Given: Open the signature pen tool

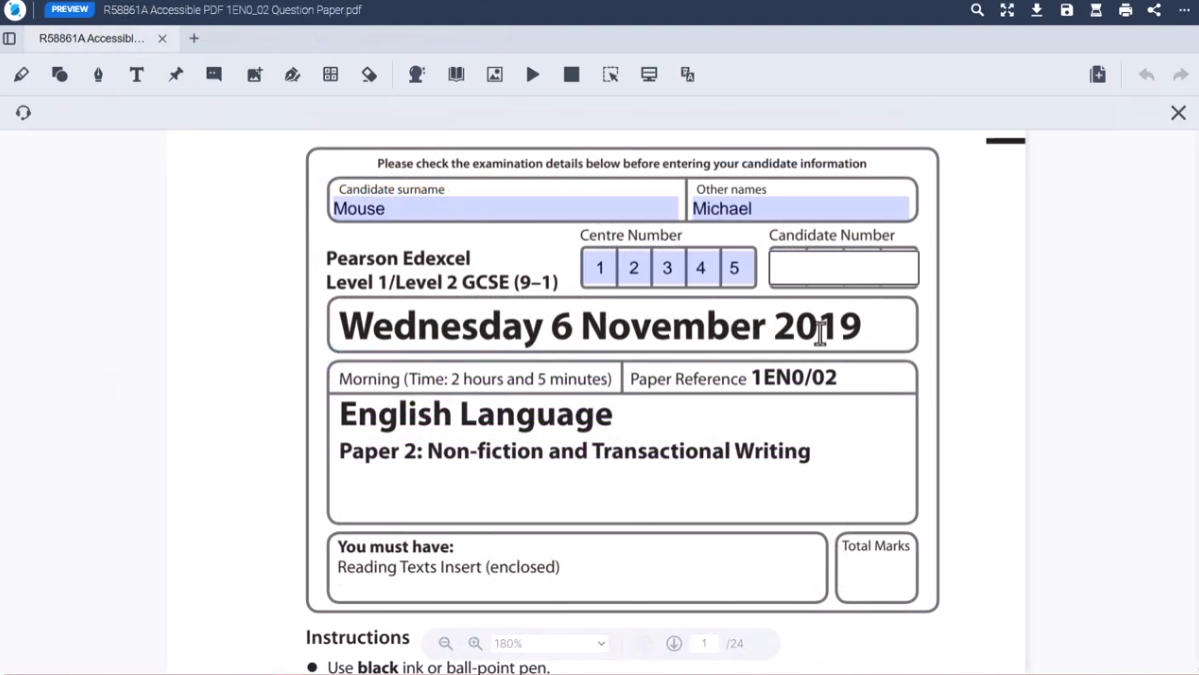Looking at the screenshot, I should pyautogui.click(x=292, y=74).
